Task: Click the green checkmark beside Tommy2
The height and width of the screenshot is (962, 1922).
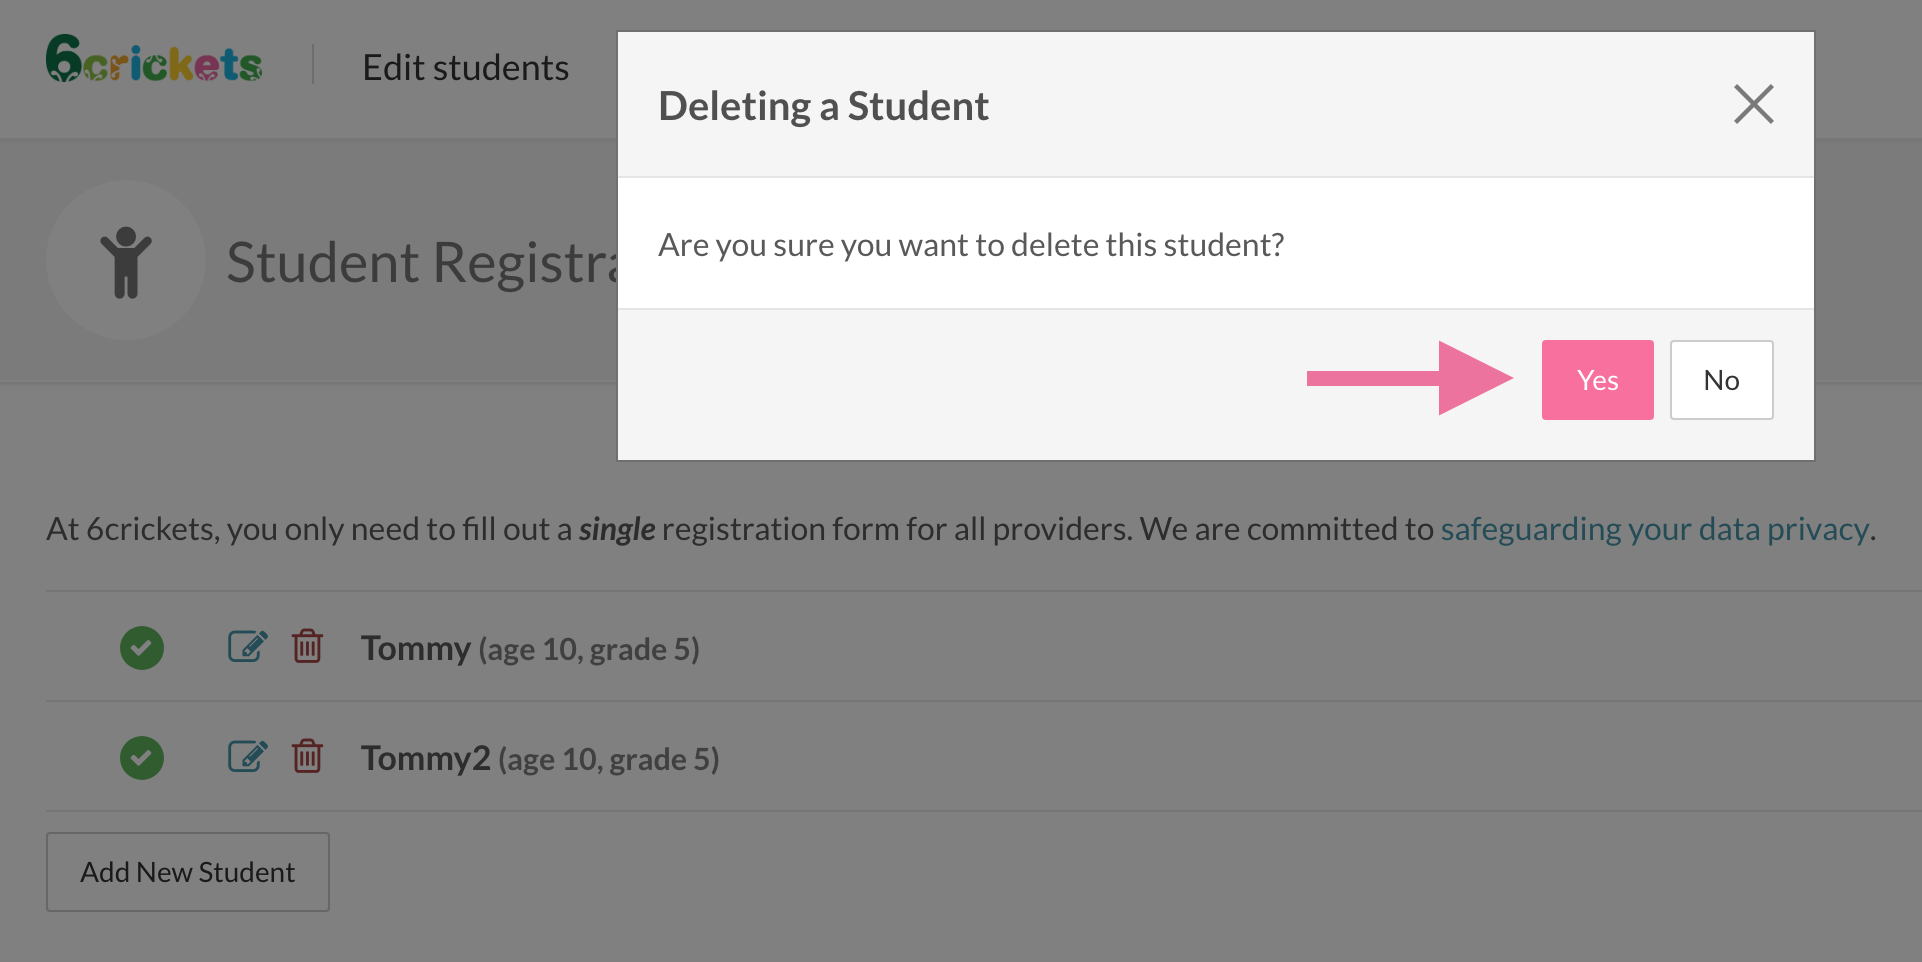Action: (x=142, y=758)
